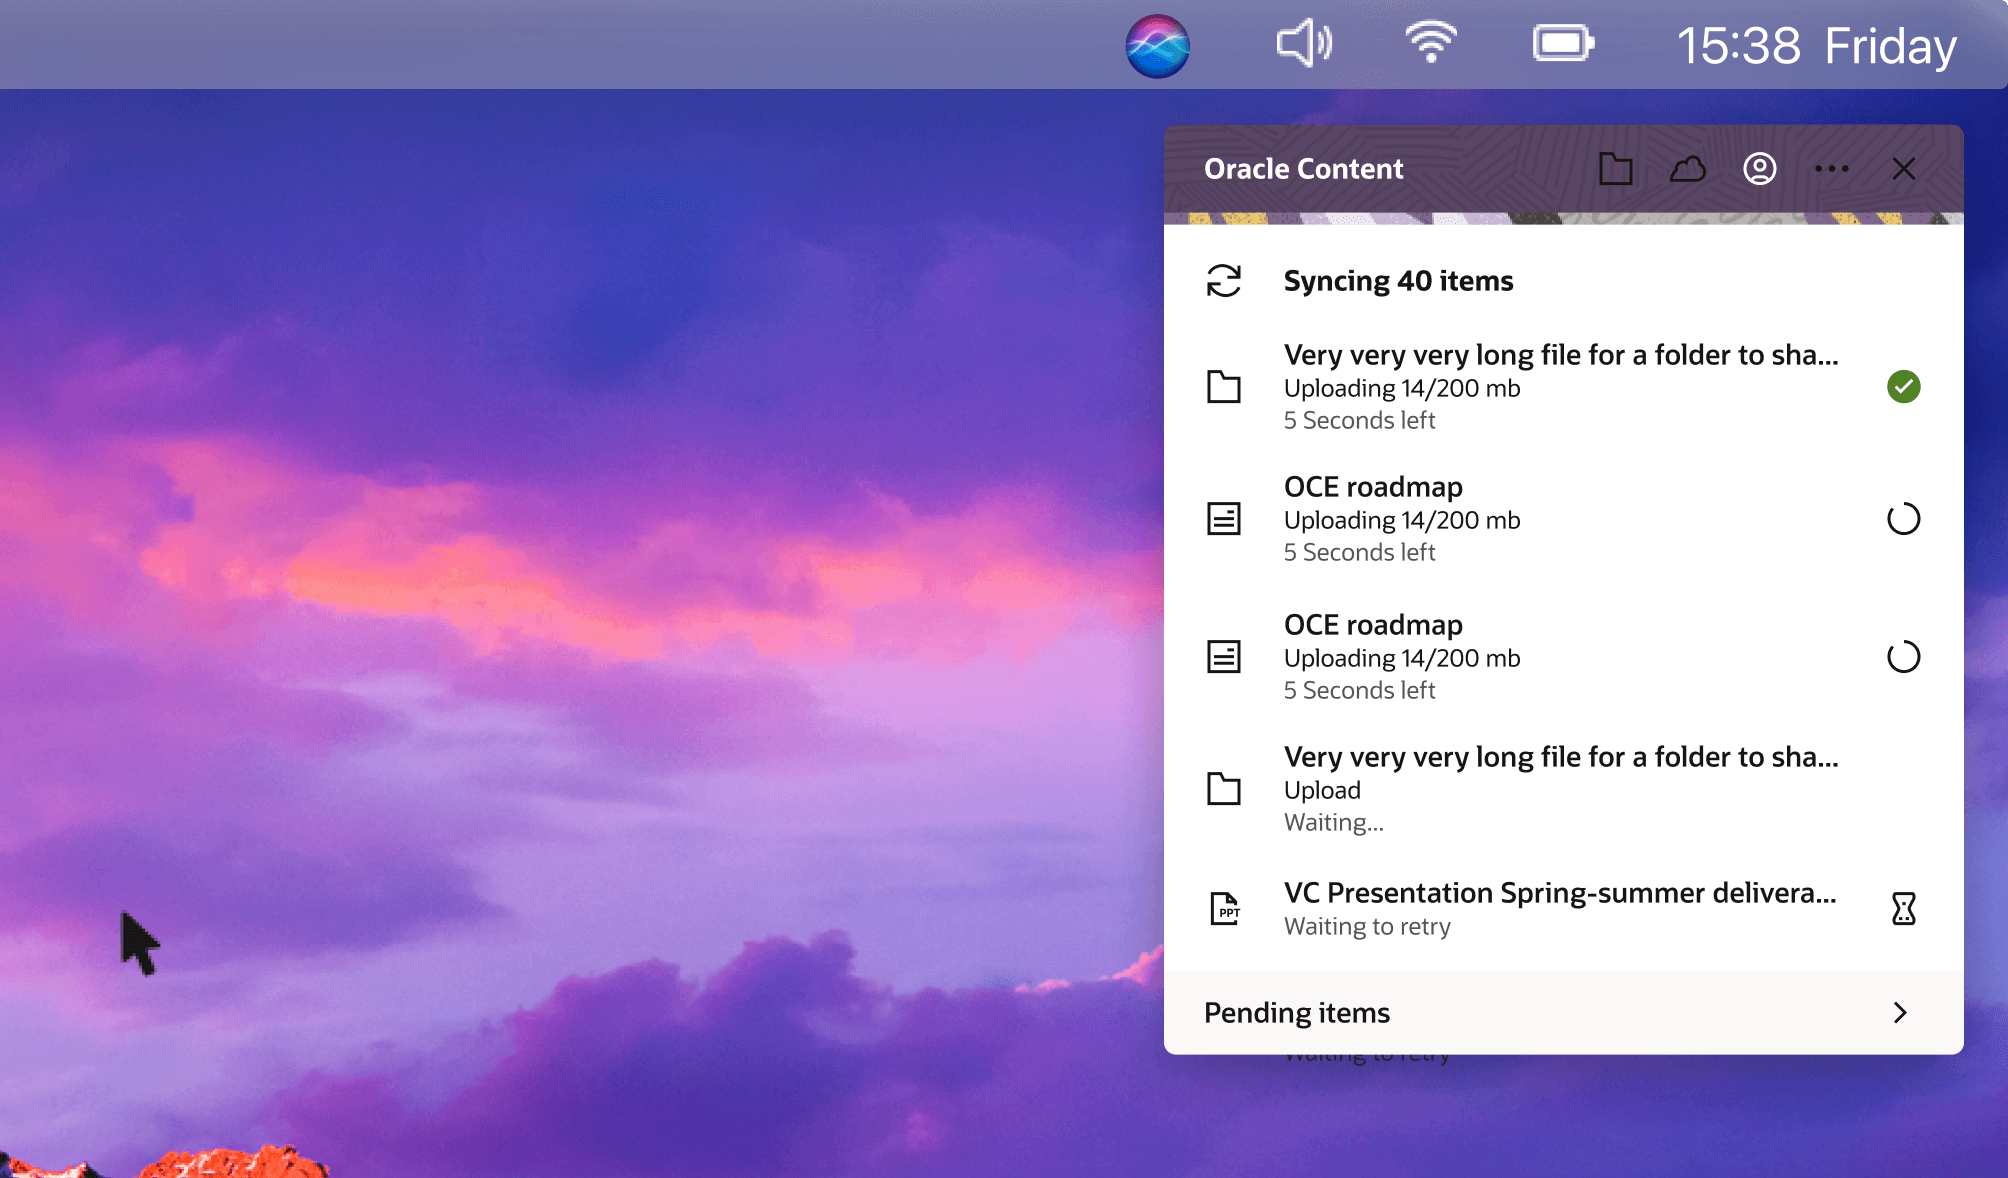Open the volume control in the menu bar
Image resolution: width=2008 pixels, height=1178 pixels.
(1303, 44)
